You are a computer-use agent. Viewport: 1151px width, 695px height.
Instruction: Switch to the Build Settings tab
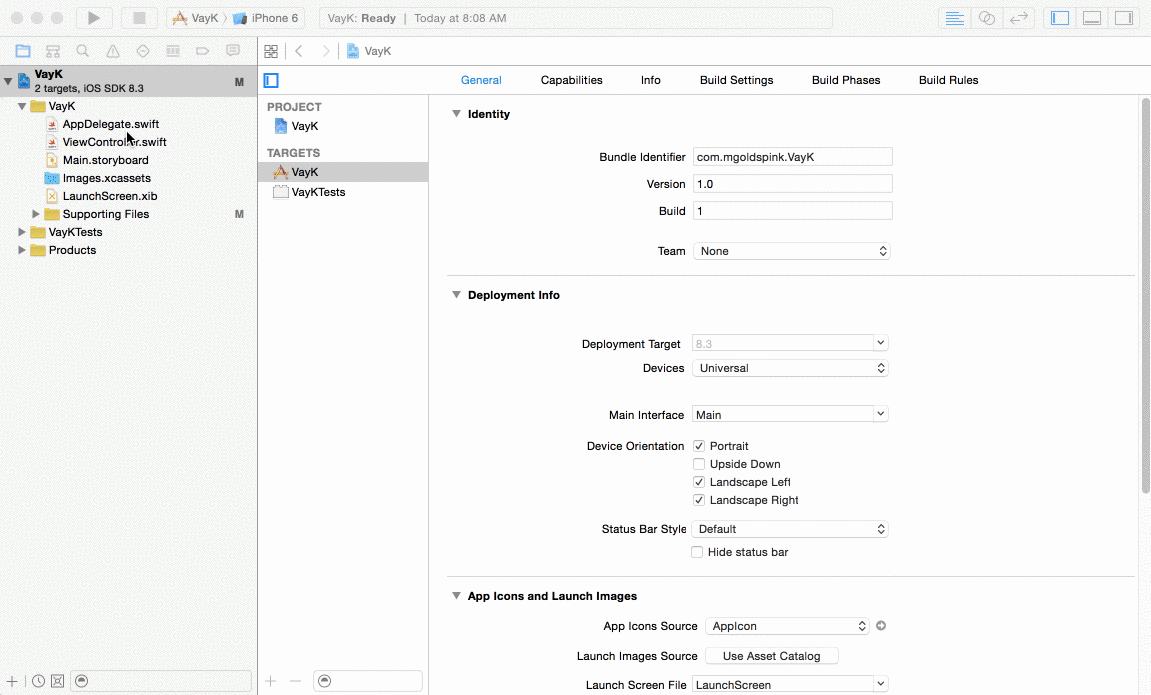736,80
